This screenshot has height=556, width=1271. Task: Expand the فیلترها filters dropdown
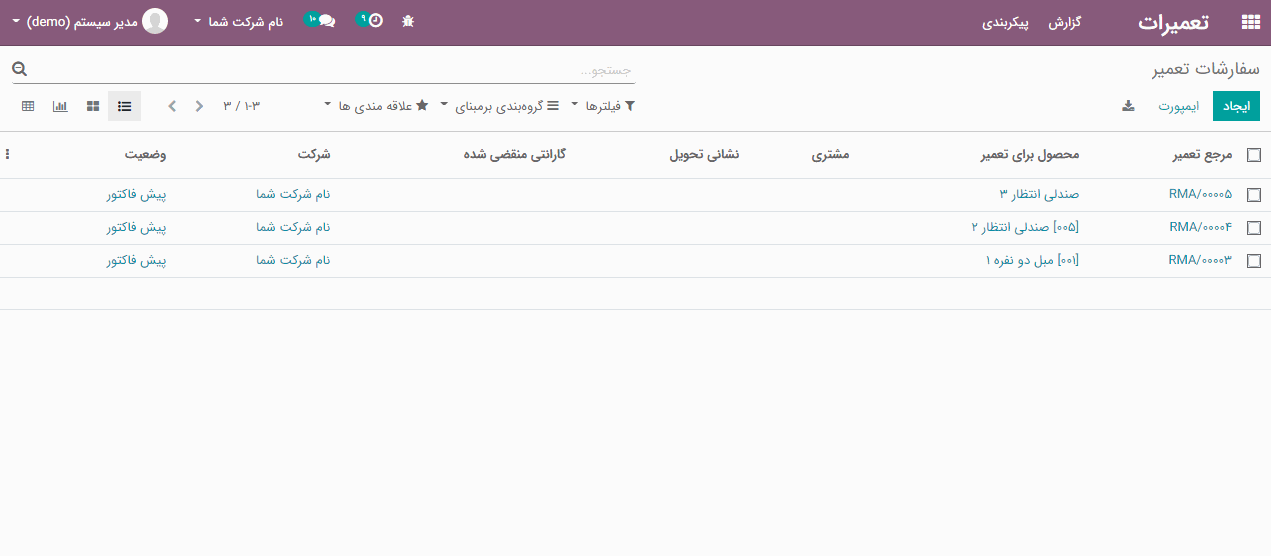coord(603,106)
